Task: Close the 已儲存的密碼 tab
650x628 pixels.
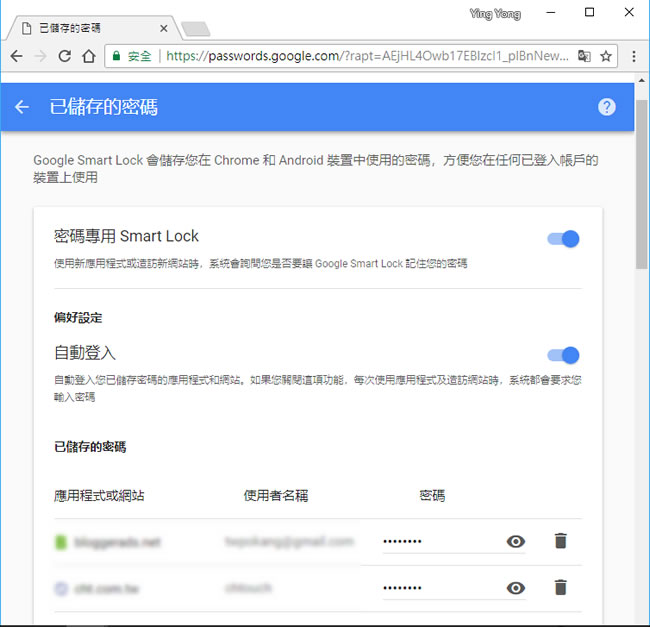Action: (164, 29)
